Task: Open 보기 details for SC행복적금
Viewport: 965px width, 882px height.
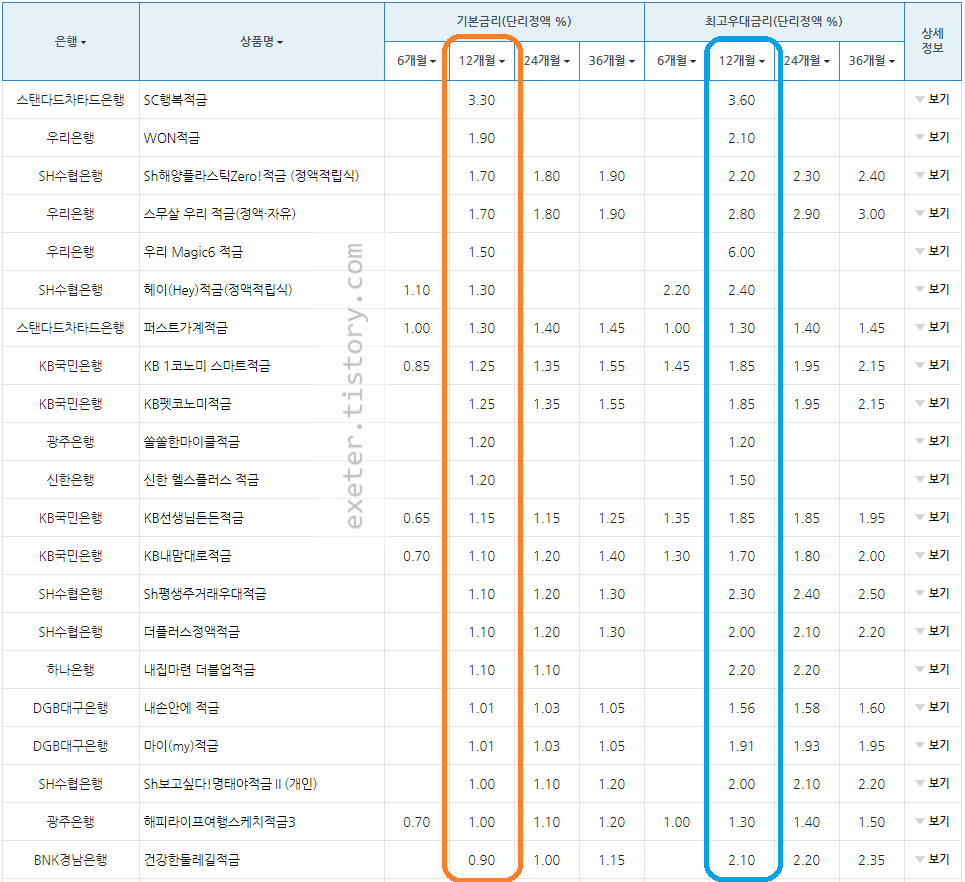Action: (x=932, y=99)
